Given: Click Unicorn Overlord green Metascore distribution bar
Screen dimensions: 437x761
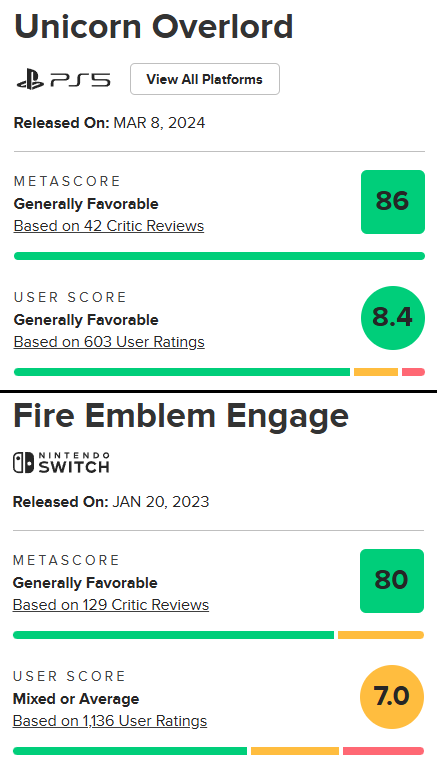Looking at the screenshot, I should [219, 256].
